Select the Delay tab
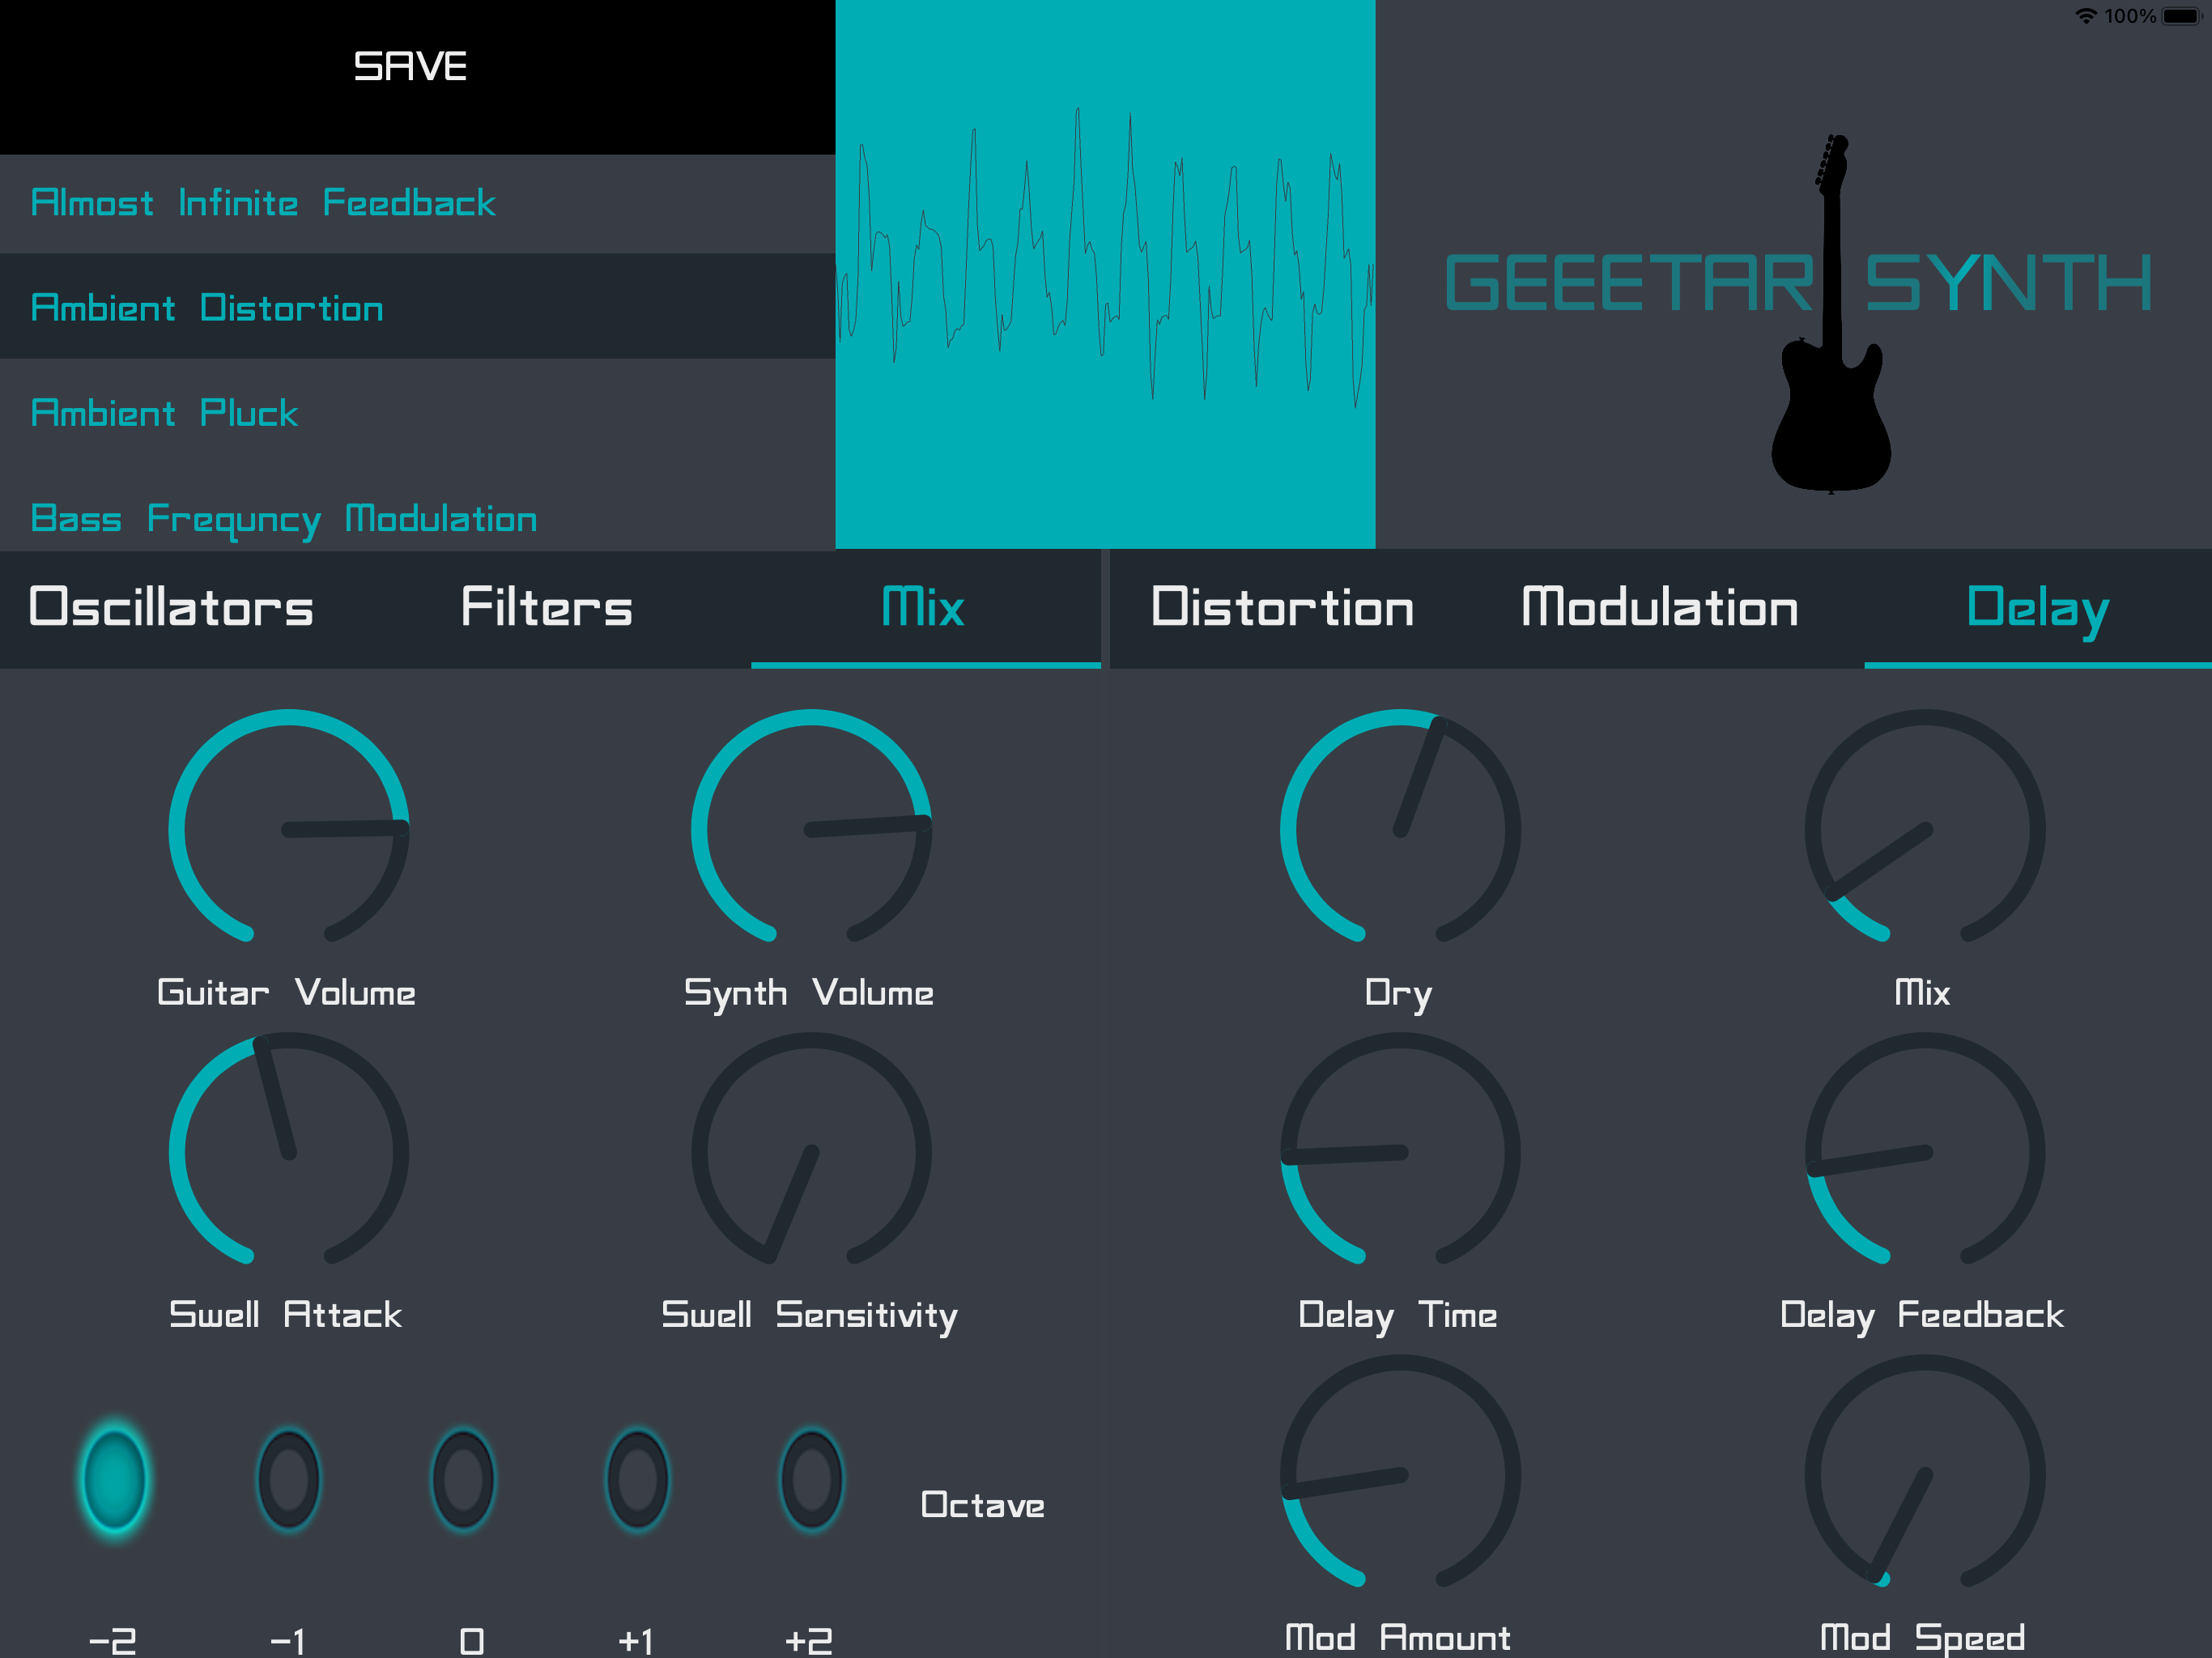The width and height of the screenshot is (2212, 1658). coord(2038,608)
